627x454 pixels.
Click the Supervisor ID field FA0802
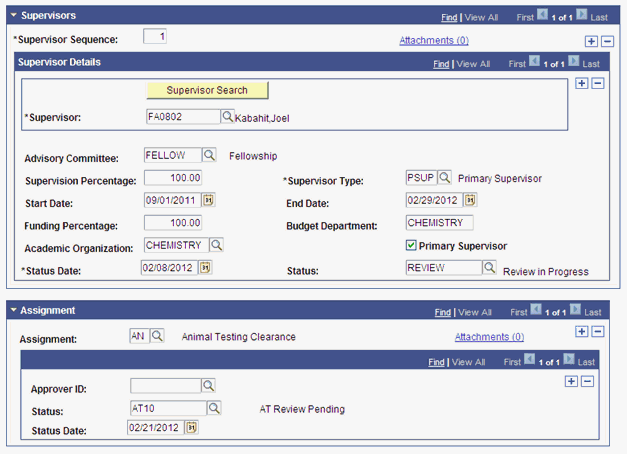[183, 117]
